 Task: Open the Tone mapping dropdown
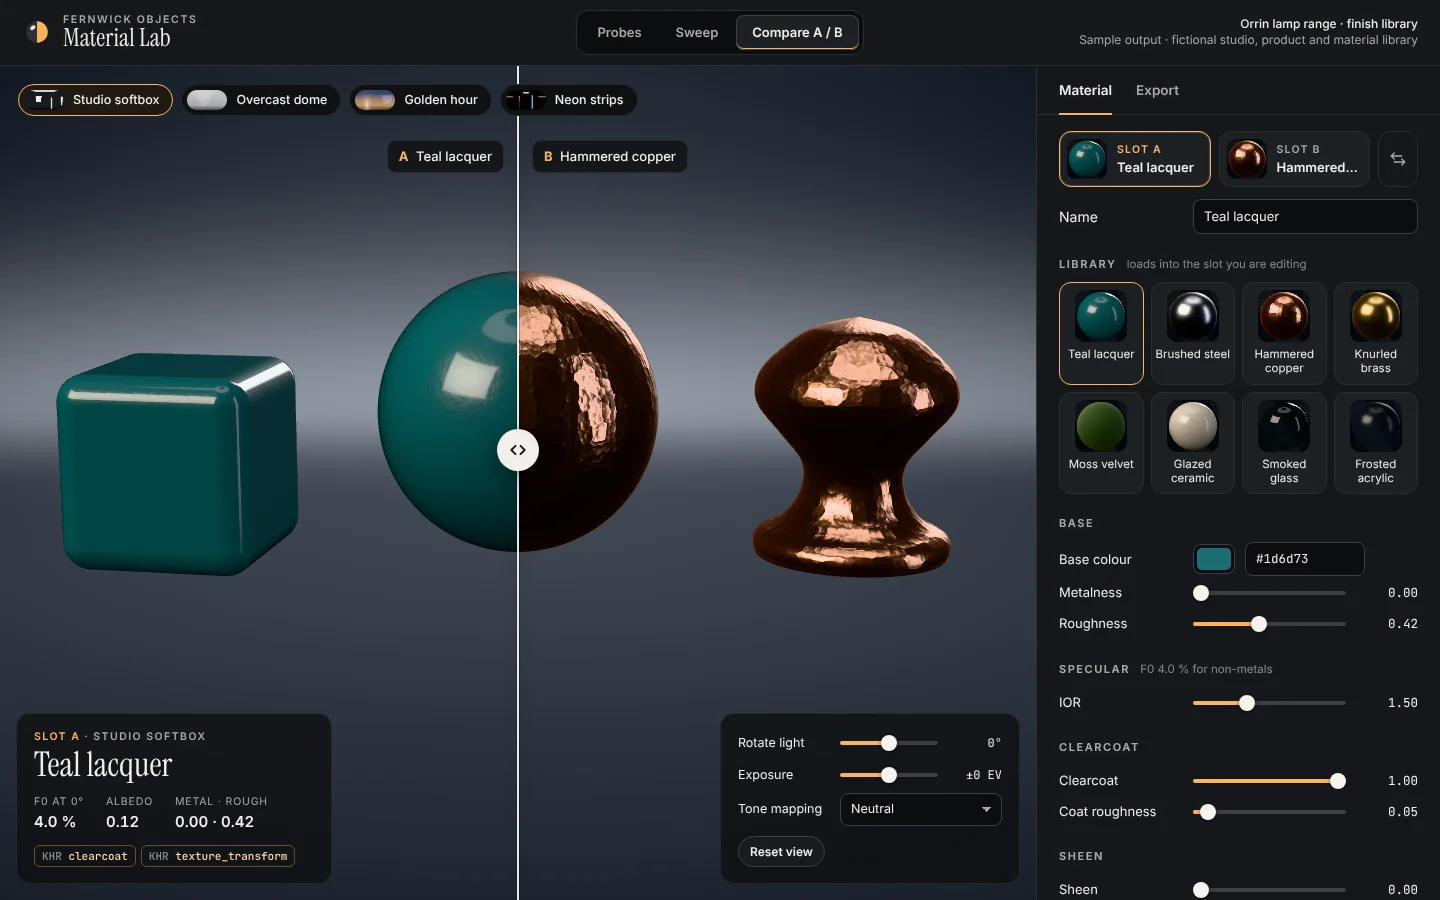tap(920, 809)
